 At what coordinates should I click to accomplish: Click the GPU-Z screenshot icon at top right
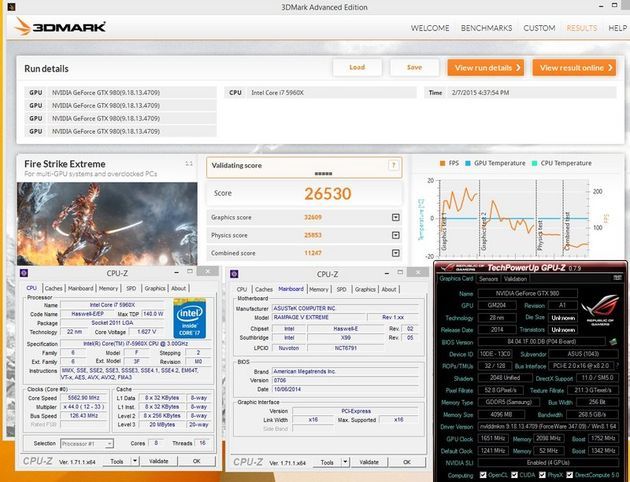point(617,278)
